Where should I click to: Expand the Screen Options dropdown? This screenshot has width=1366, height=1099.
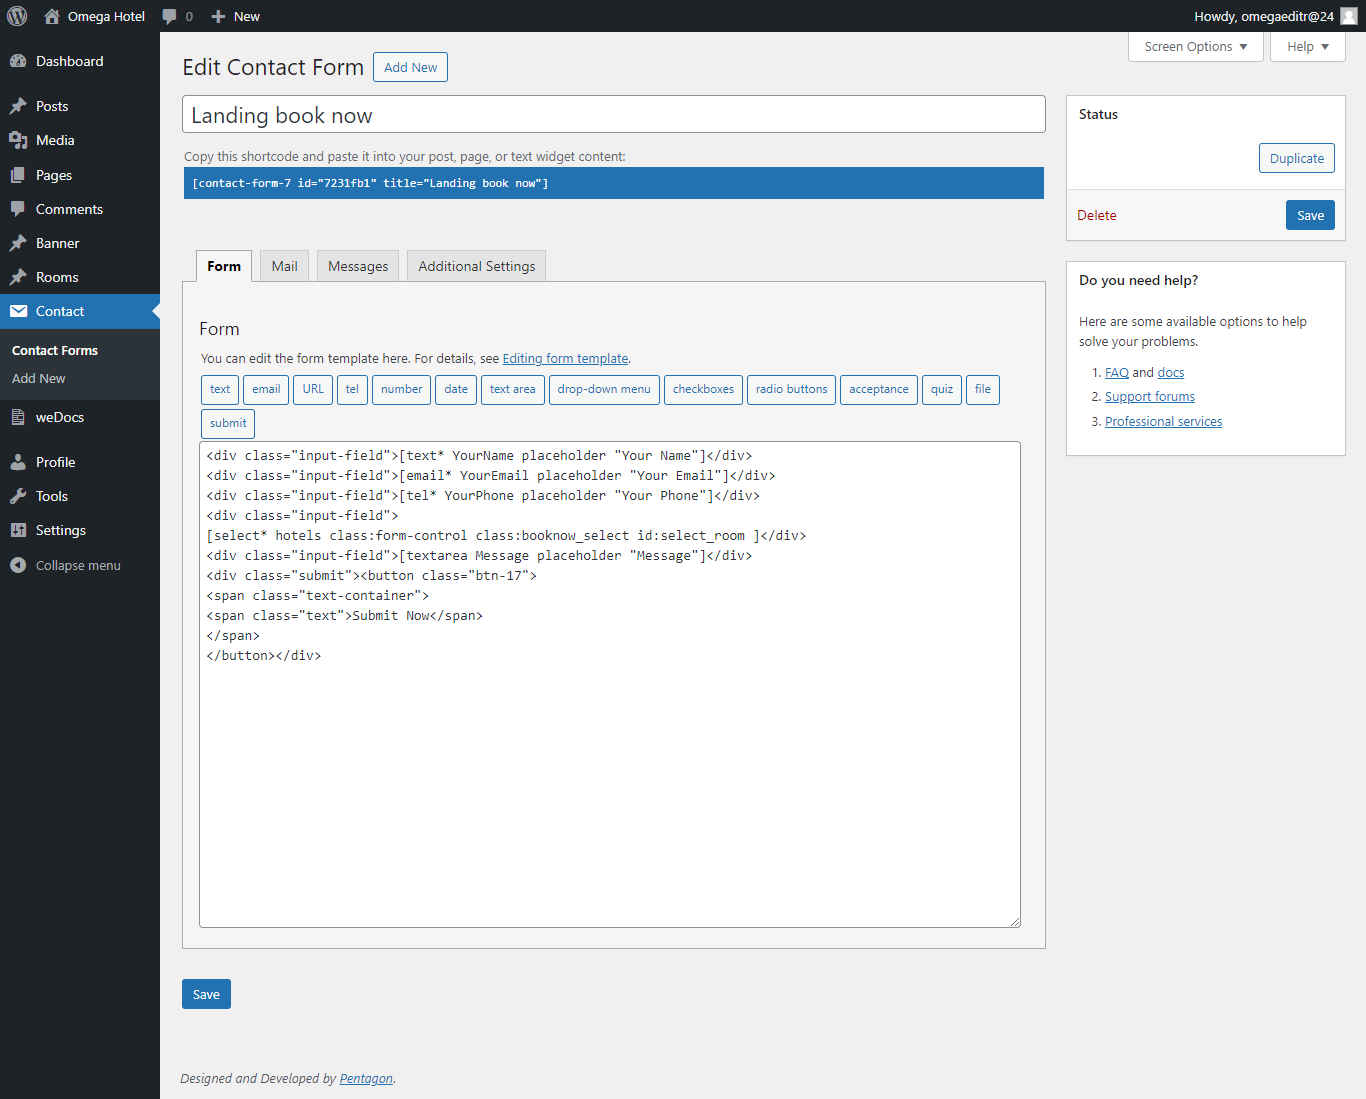[1195, 47]
